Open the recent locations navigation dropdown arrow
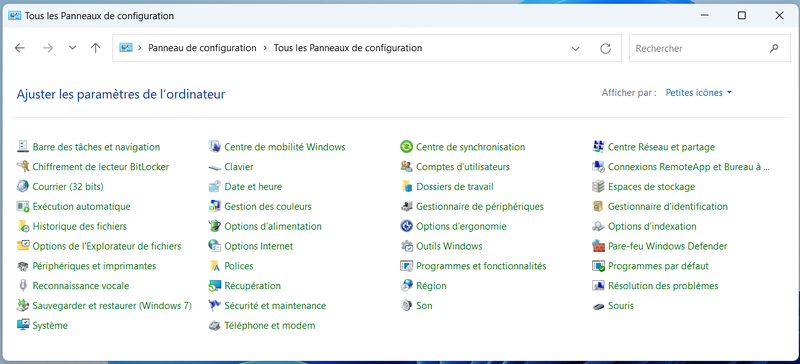This screenshot has width=800, height=364. (x=72, y=48)
